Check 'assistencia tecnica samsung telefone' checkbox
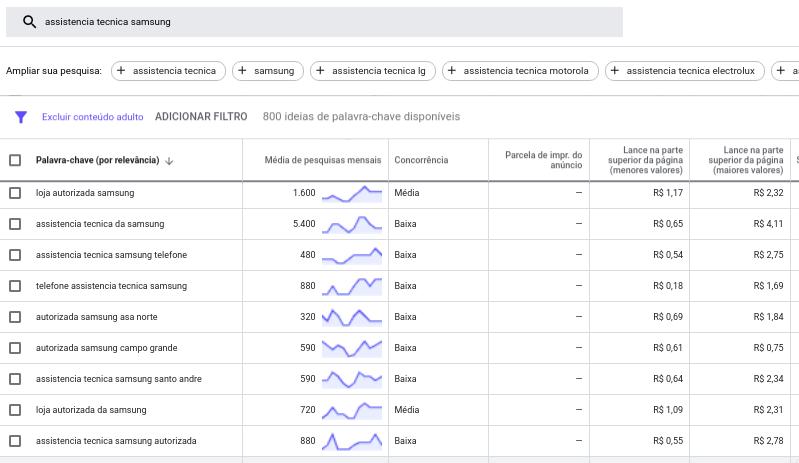Screen dimensions: 799x463 point(15,255)
